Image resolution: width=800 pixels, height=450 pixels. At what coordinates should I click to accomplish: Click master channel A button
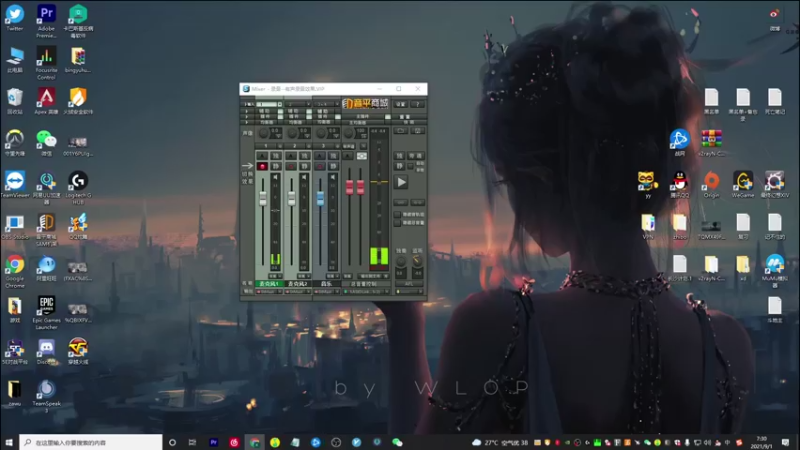pos(348,156)
